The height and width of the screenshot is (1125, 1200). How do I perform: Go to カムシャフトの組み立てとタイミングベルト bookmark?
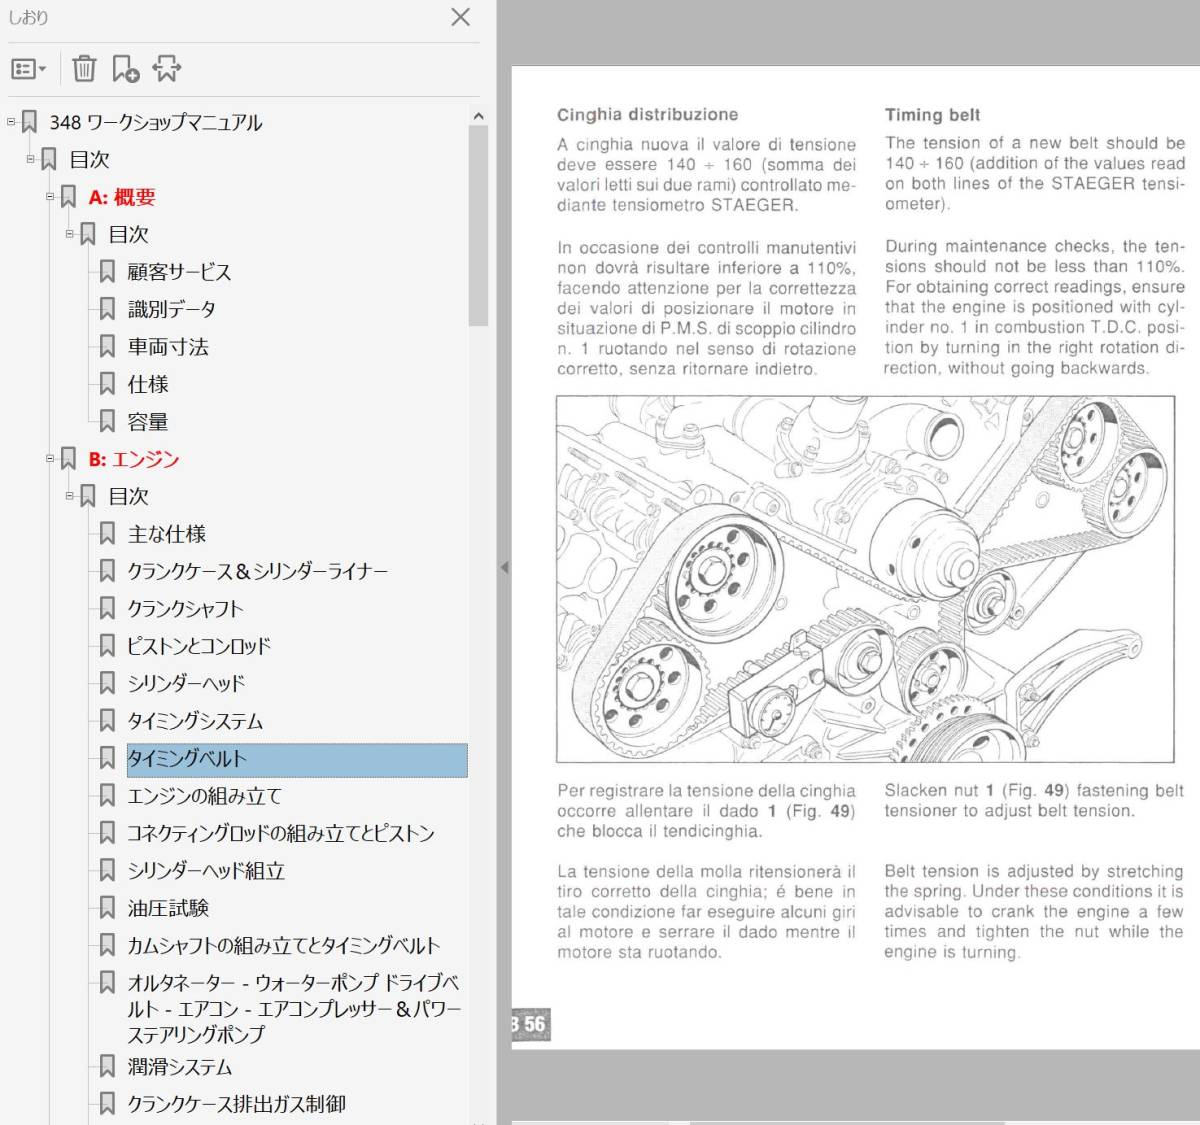pos(283,945)
